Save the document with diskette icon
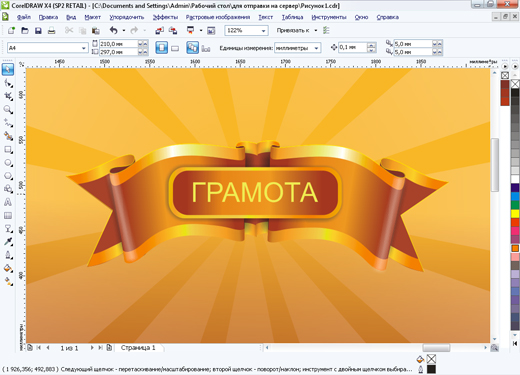The image size is (520, 375). [x=38, y=31]
